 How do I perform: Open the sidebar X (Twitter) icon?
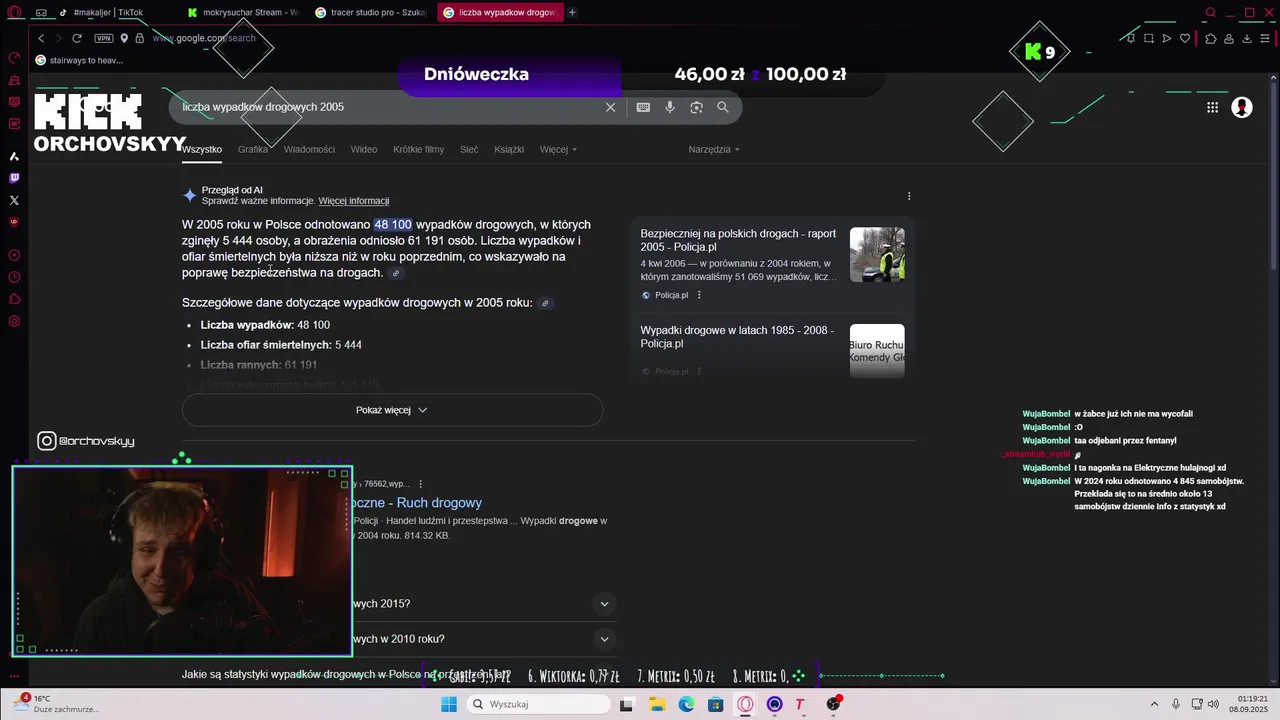pos(14,200)
